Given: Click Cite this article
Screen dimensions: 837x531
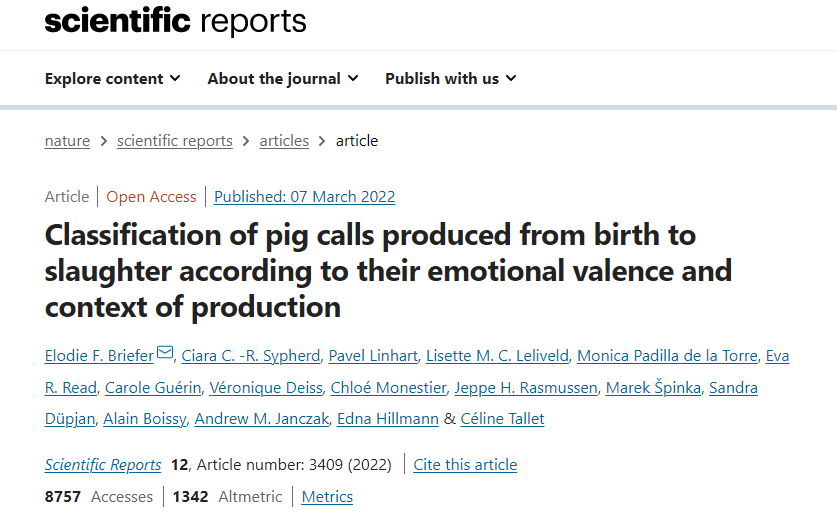Looking at the screenshot, I should tap(465, 465).
